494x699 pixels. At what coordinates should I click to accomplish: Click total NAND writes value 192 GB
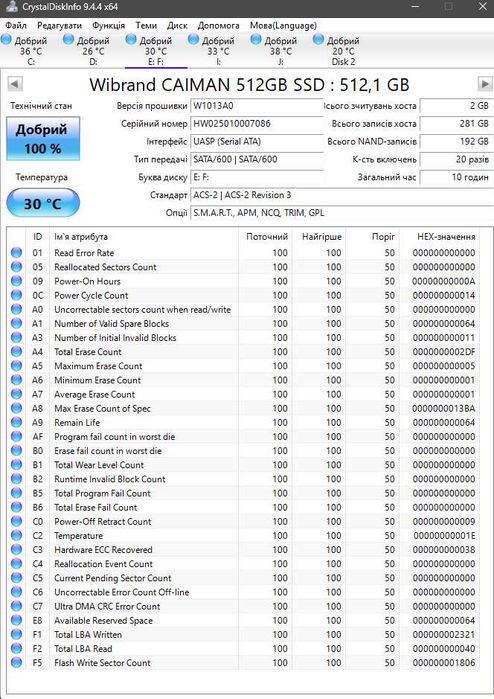pyautogui.click(x=456, y=142)
